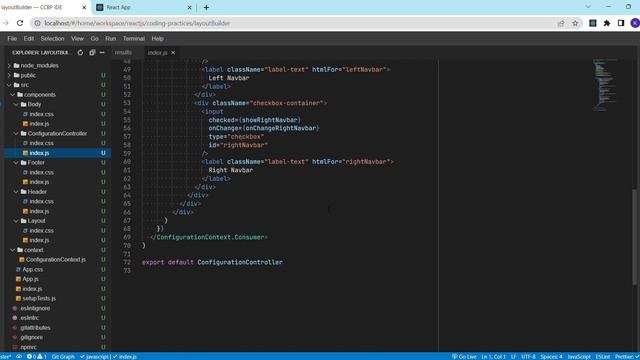Screen dimensions: 640x360
Task: Open a new browser tab
Action: (206, 7)
